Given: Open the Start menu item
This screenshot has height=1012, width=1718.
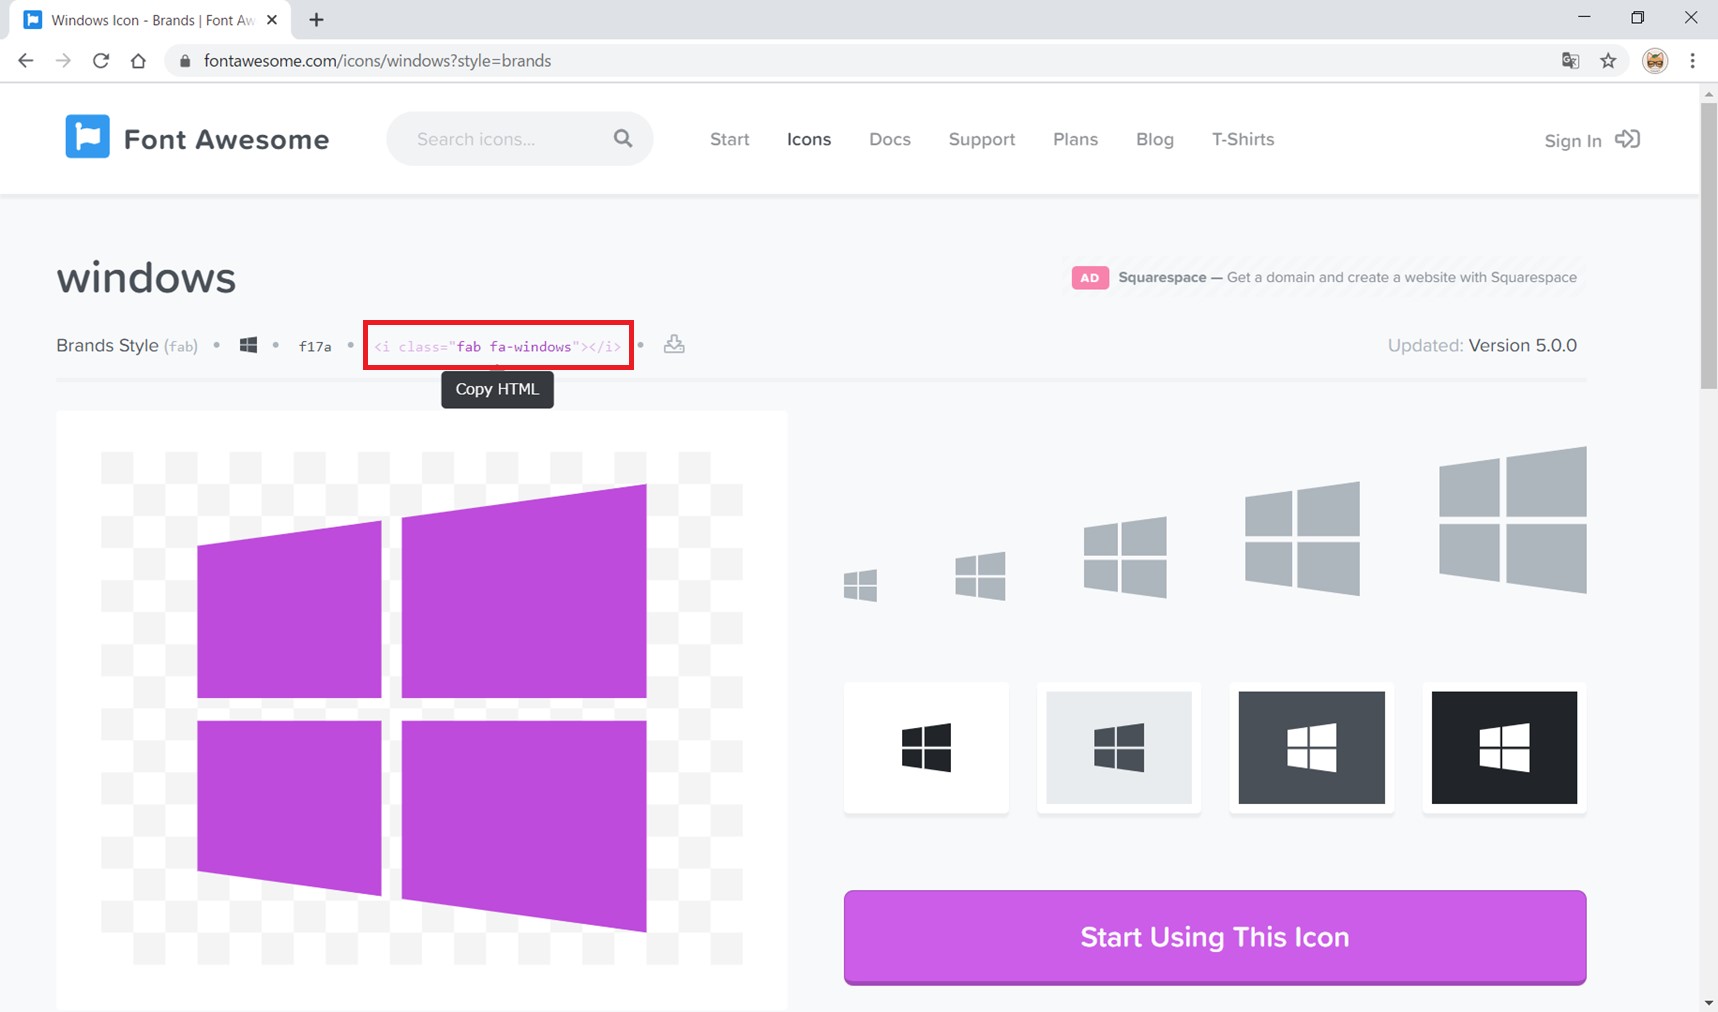Looking at the screenshot, I should point(729,139).
